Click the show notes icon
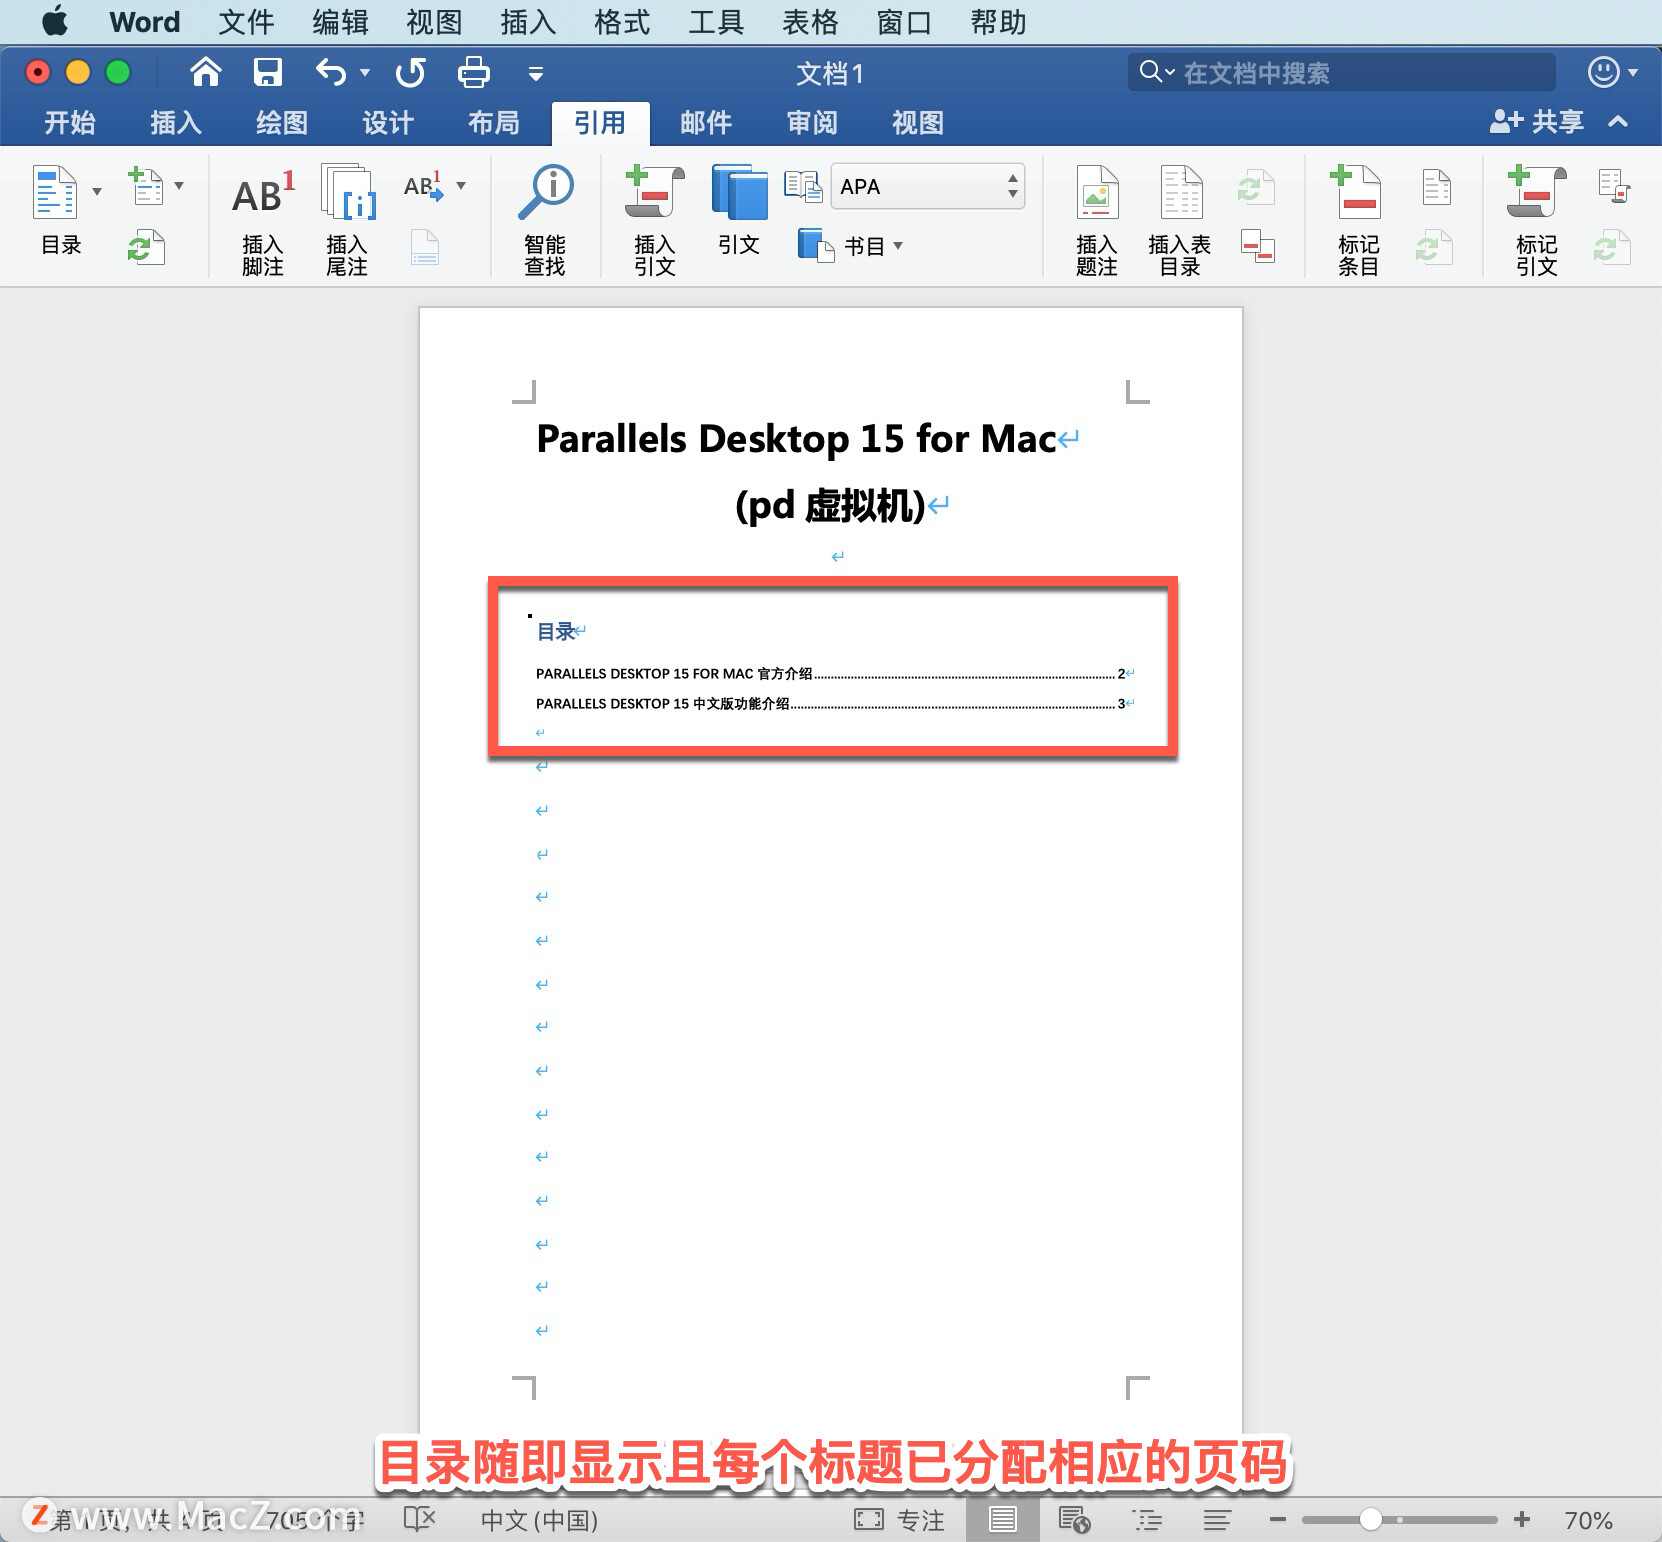1662x1542 pixels. [425, 248]
